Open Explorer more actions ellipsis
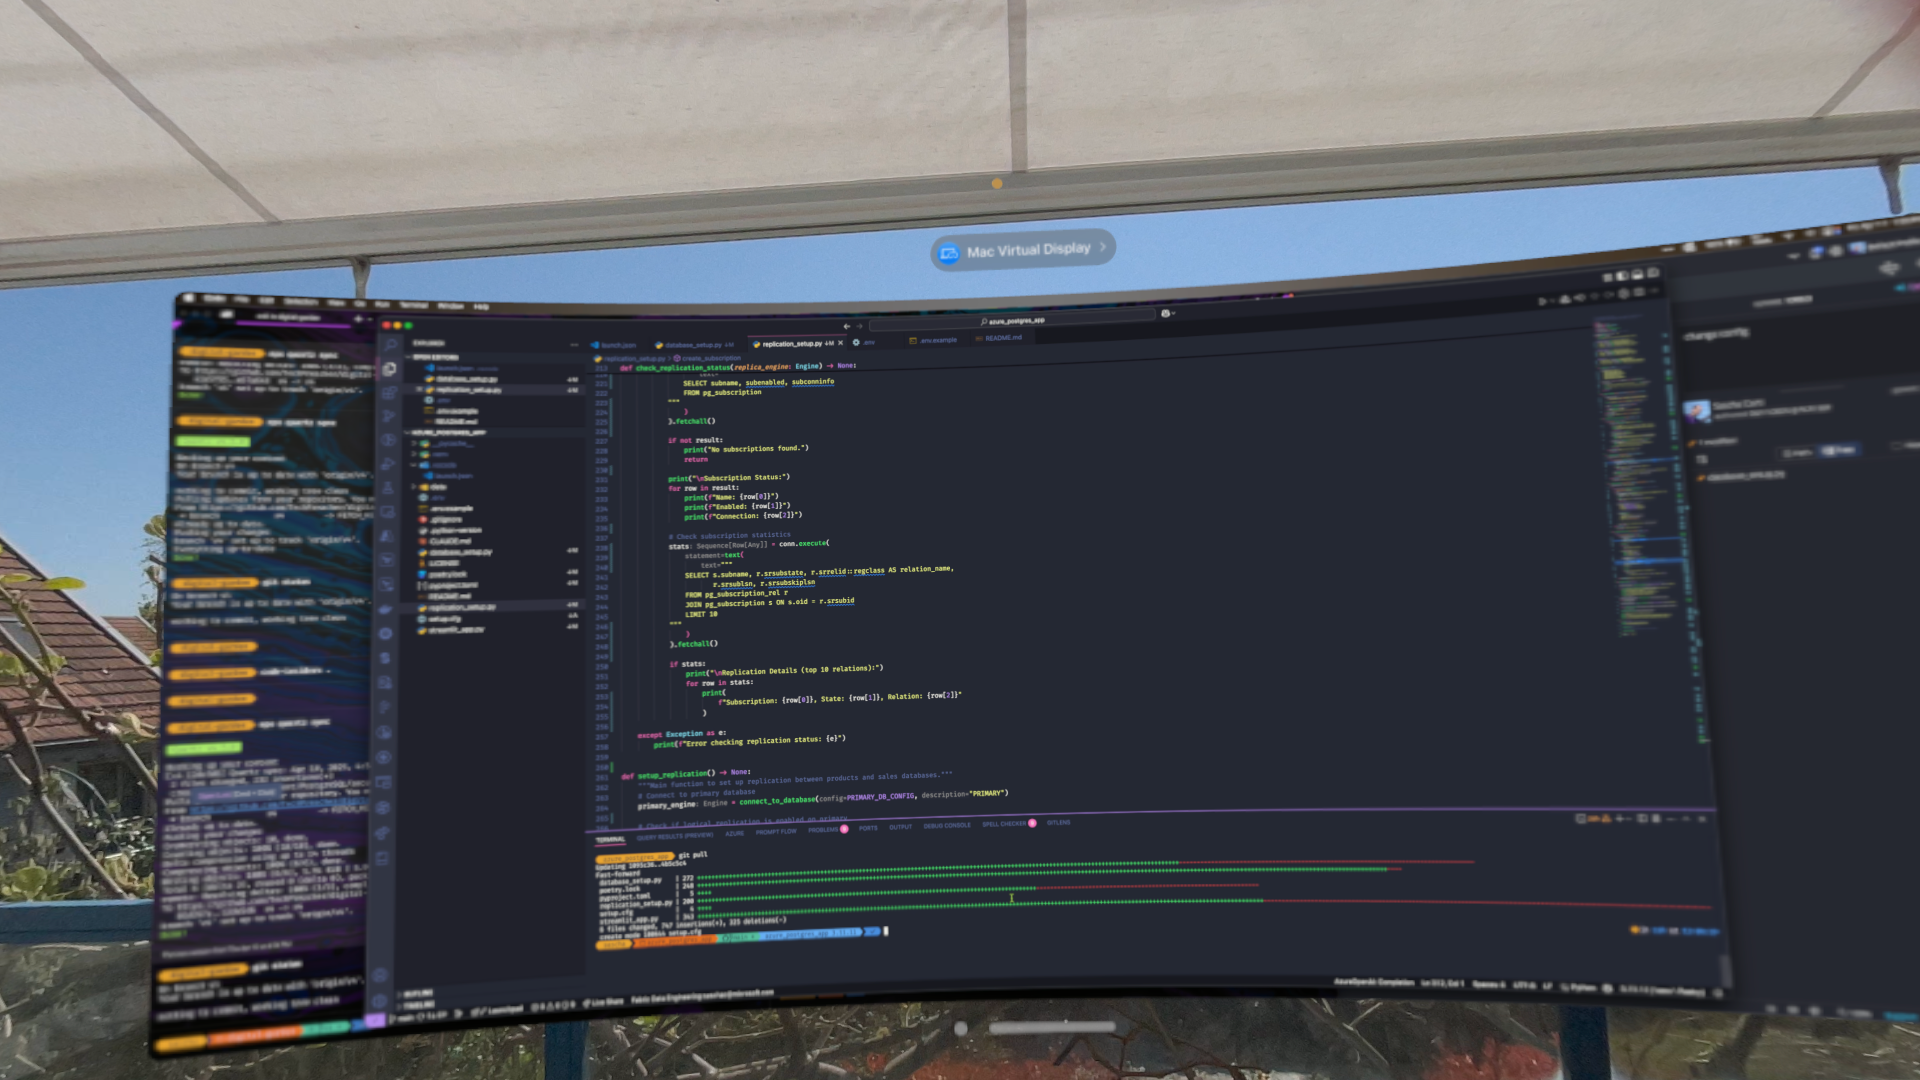Screen dimensions: 1920x1080 574,345
